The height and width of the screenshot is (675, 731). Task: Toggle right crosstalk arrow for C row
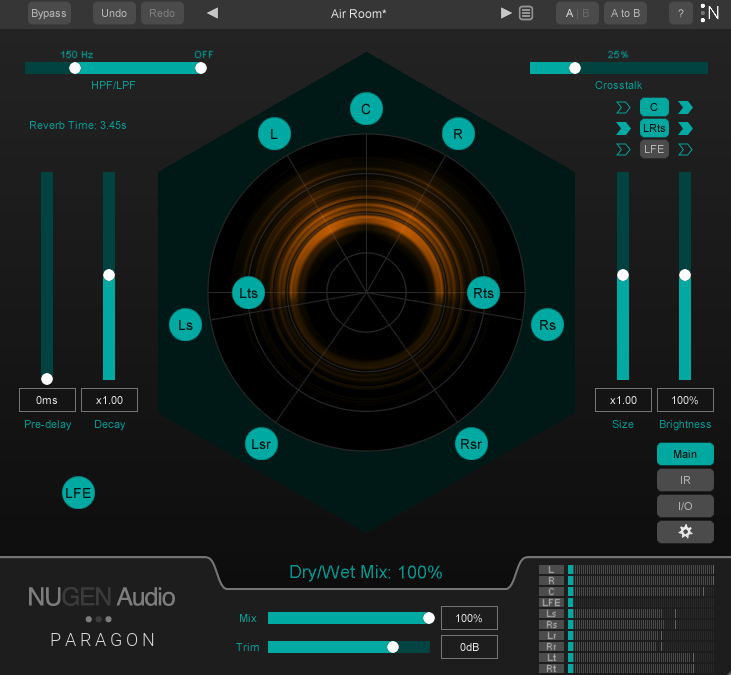685,108
